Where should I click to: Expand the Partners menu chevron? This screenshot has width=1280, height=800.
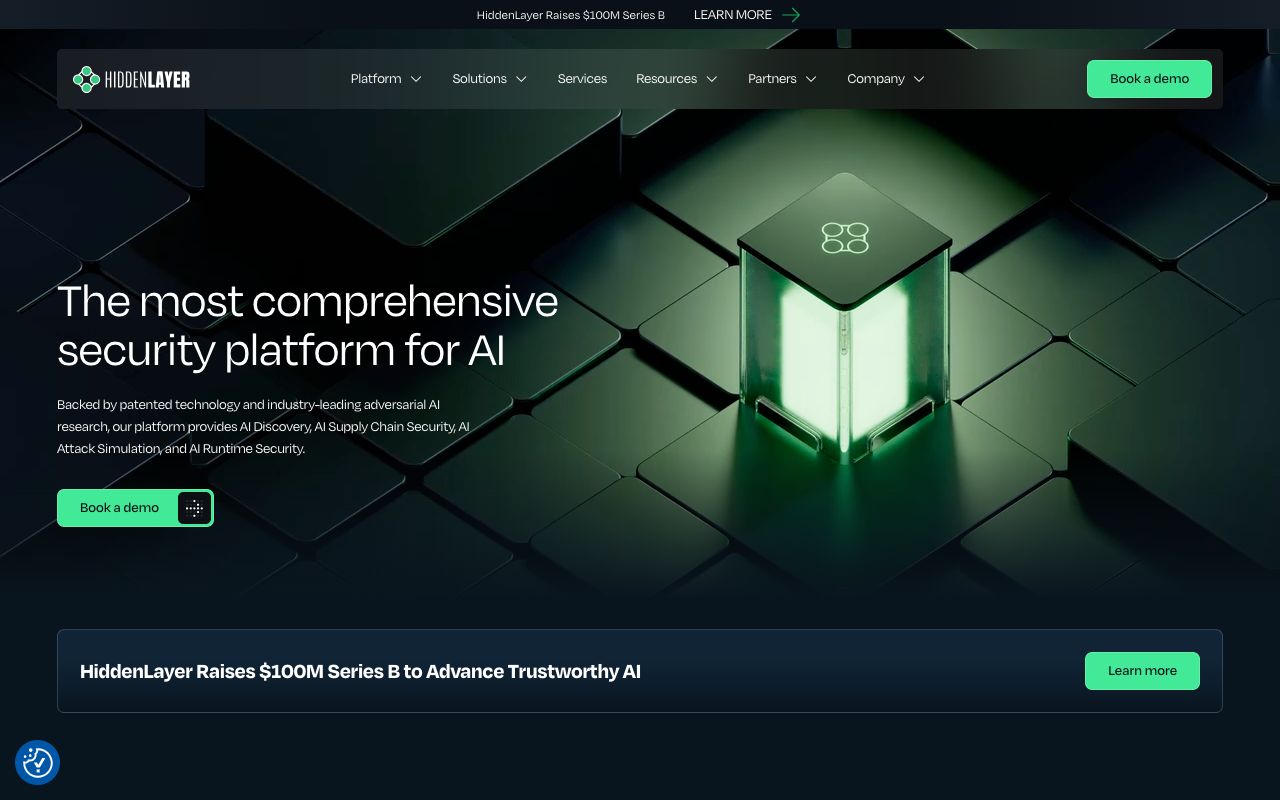point(811,79)
